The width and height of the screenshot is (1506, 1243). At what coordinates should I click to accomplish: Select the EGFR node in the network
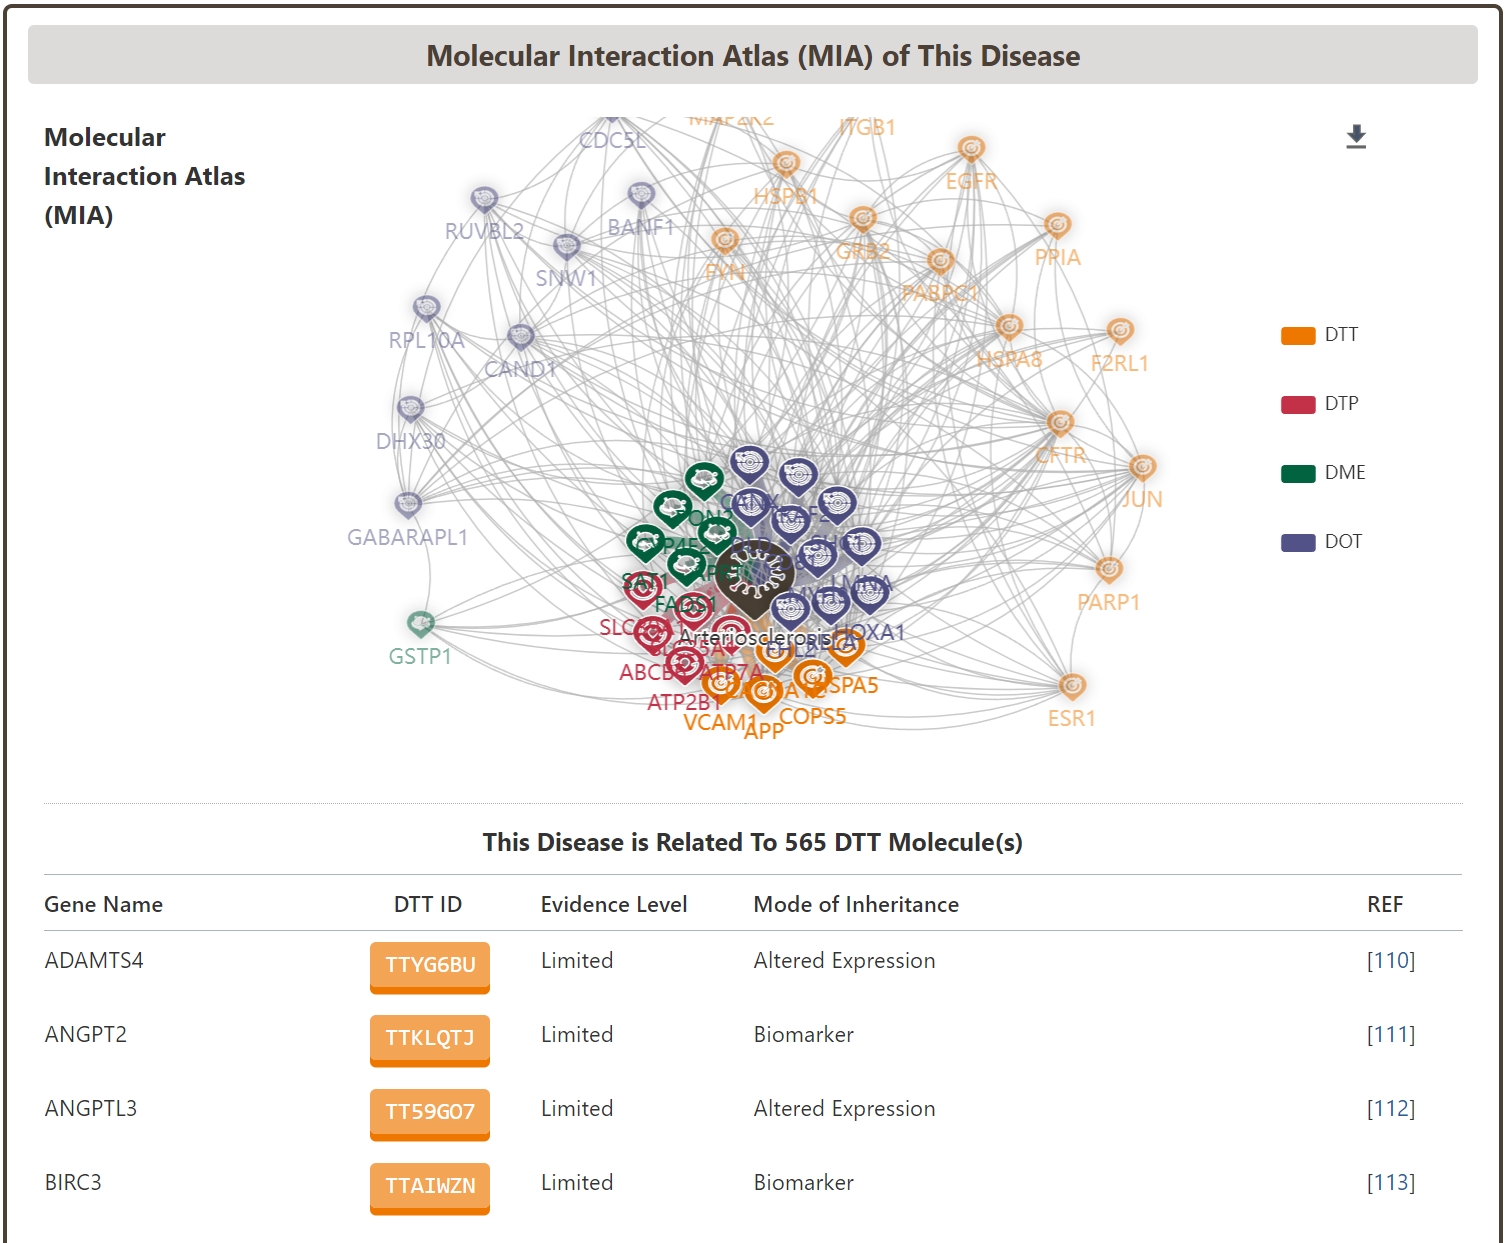click(x=971, y=150)
